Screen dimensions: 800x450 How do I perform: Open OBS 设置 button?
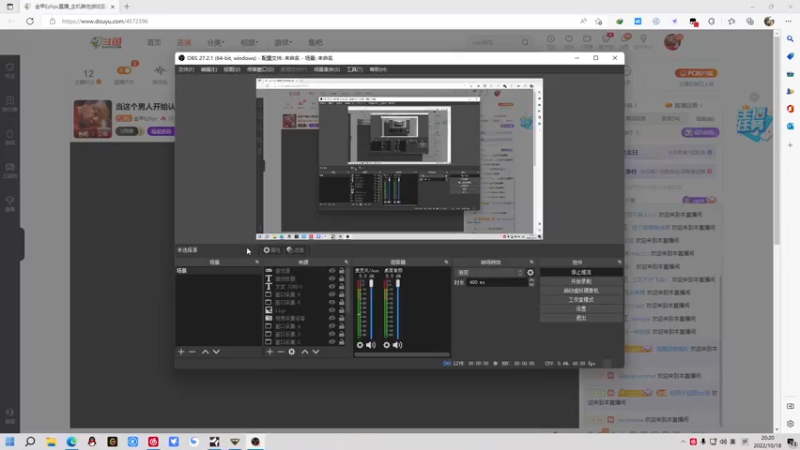(x=581, y=309)
